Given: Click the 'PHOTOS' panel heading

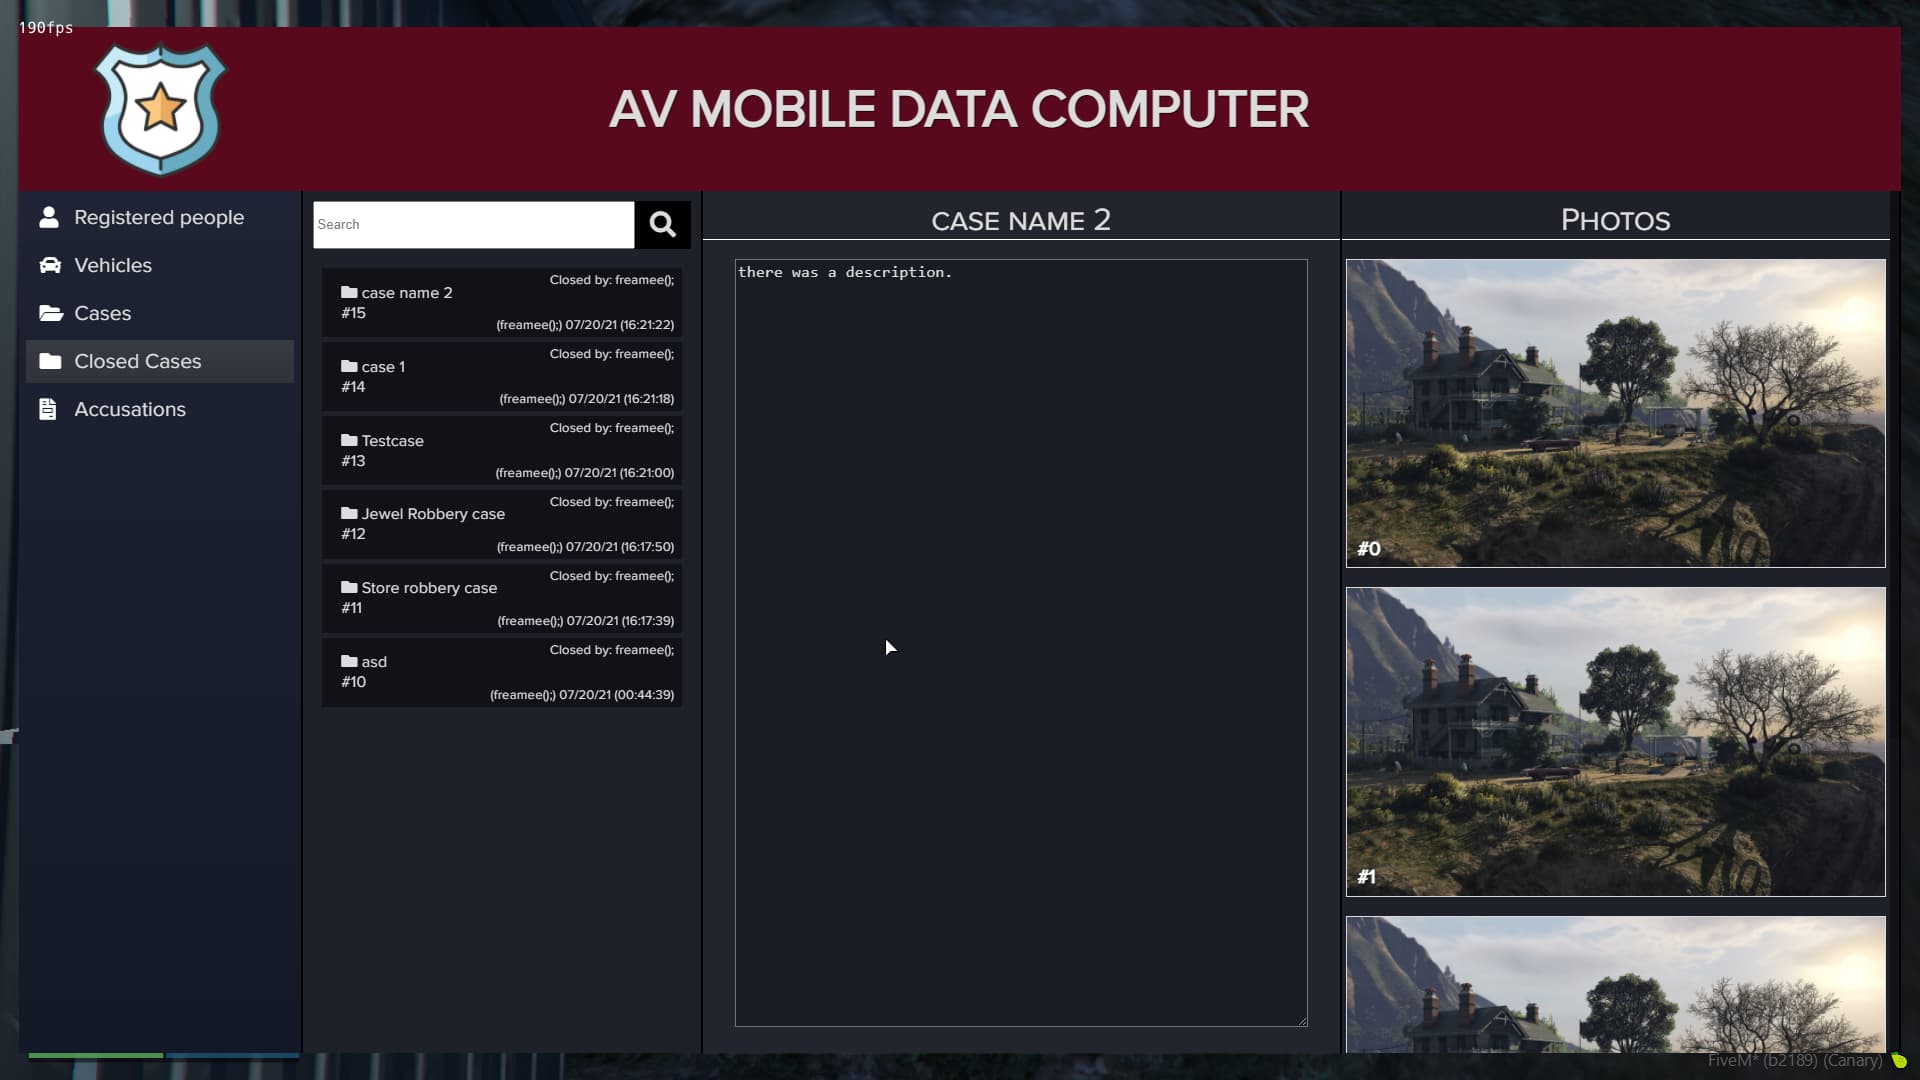Looking at the screenshot, I should point(1615,220).
